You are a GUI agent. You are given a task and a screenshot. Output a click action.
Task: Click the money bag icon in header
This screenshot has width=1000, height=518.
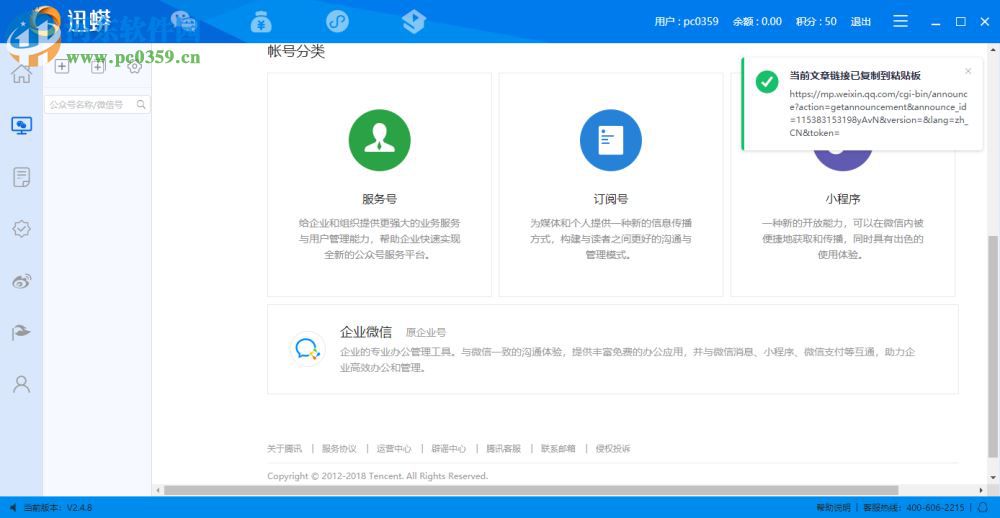261,22
